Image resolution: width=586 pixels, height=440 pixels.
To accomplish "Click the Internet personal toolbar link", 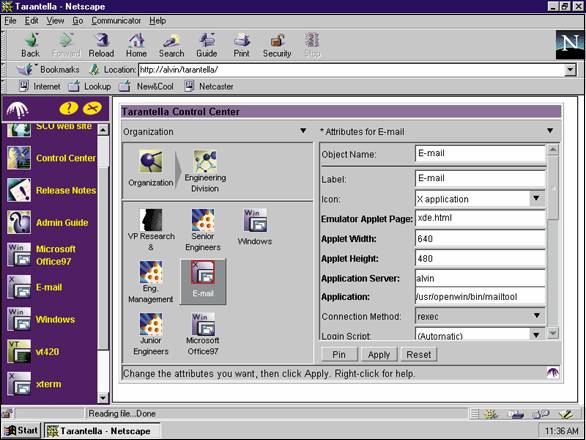I will 40,86.
